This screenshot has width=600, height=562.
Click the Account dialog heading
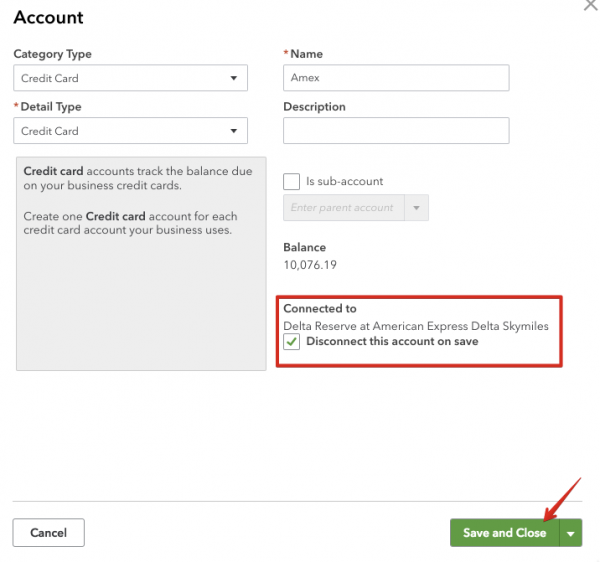48,18
